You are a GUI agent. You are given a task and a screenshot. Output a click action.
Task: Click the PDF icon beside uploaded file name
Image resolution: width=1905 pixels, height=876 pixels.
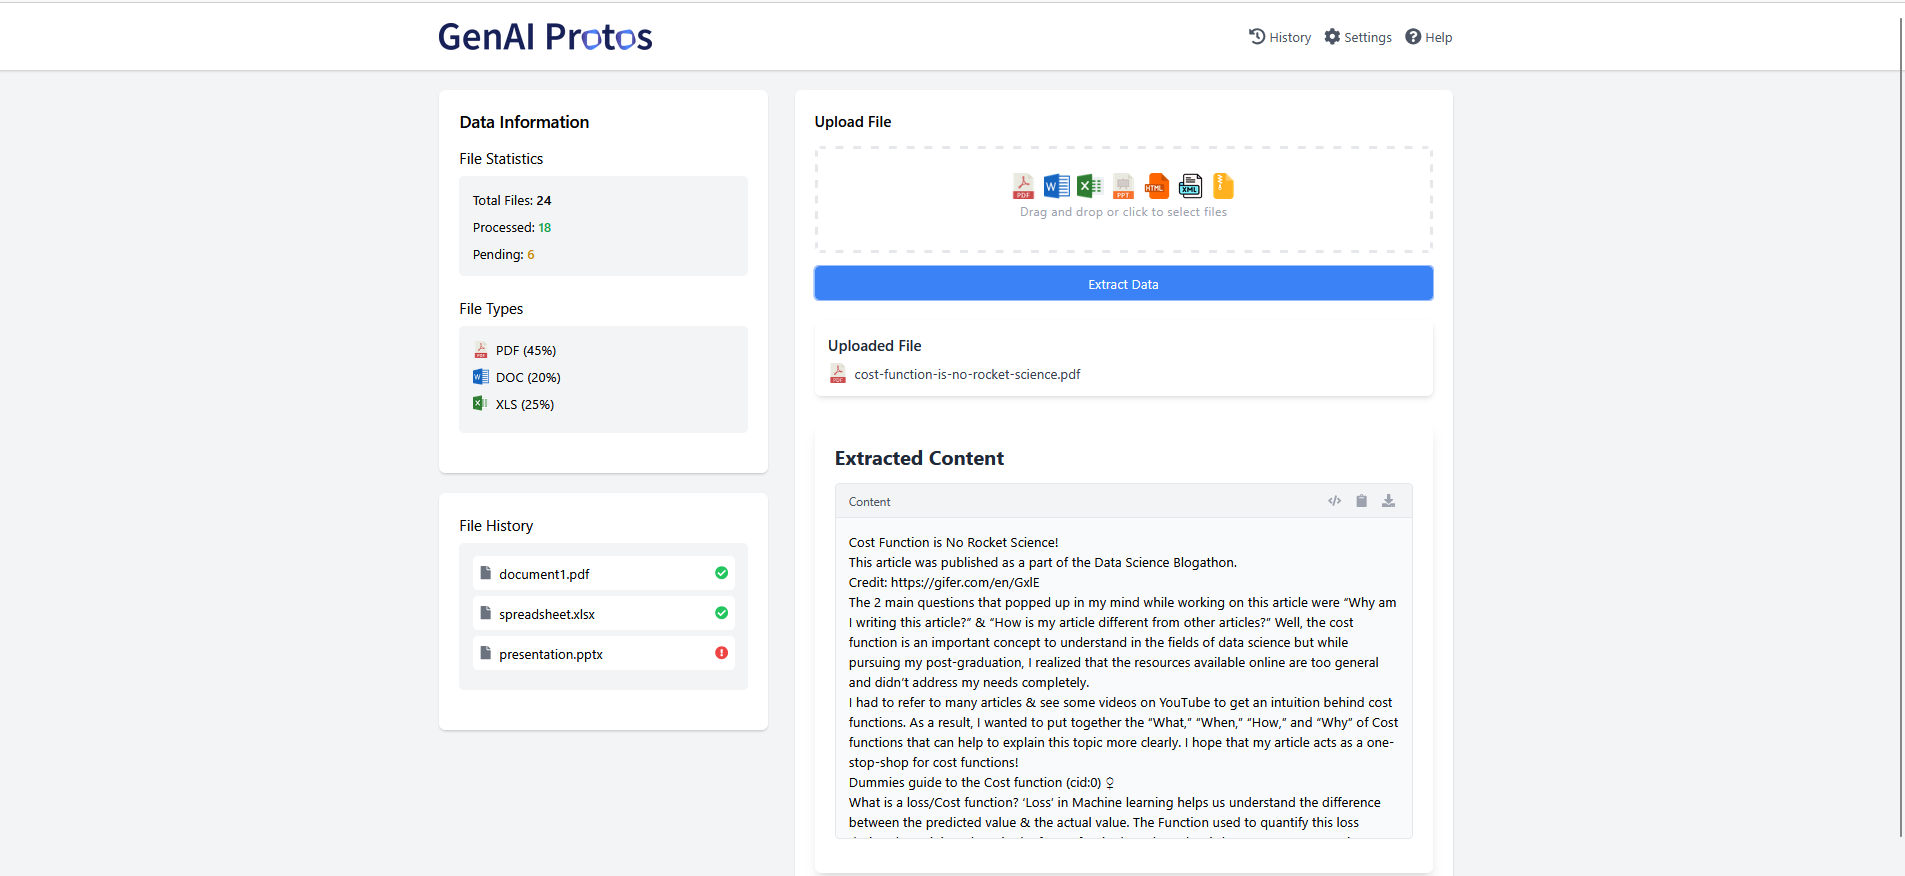pos(838,374)
